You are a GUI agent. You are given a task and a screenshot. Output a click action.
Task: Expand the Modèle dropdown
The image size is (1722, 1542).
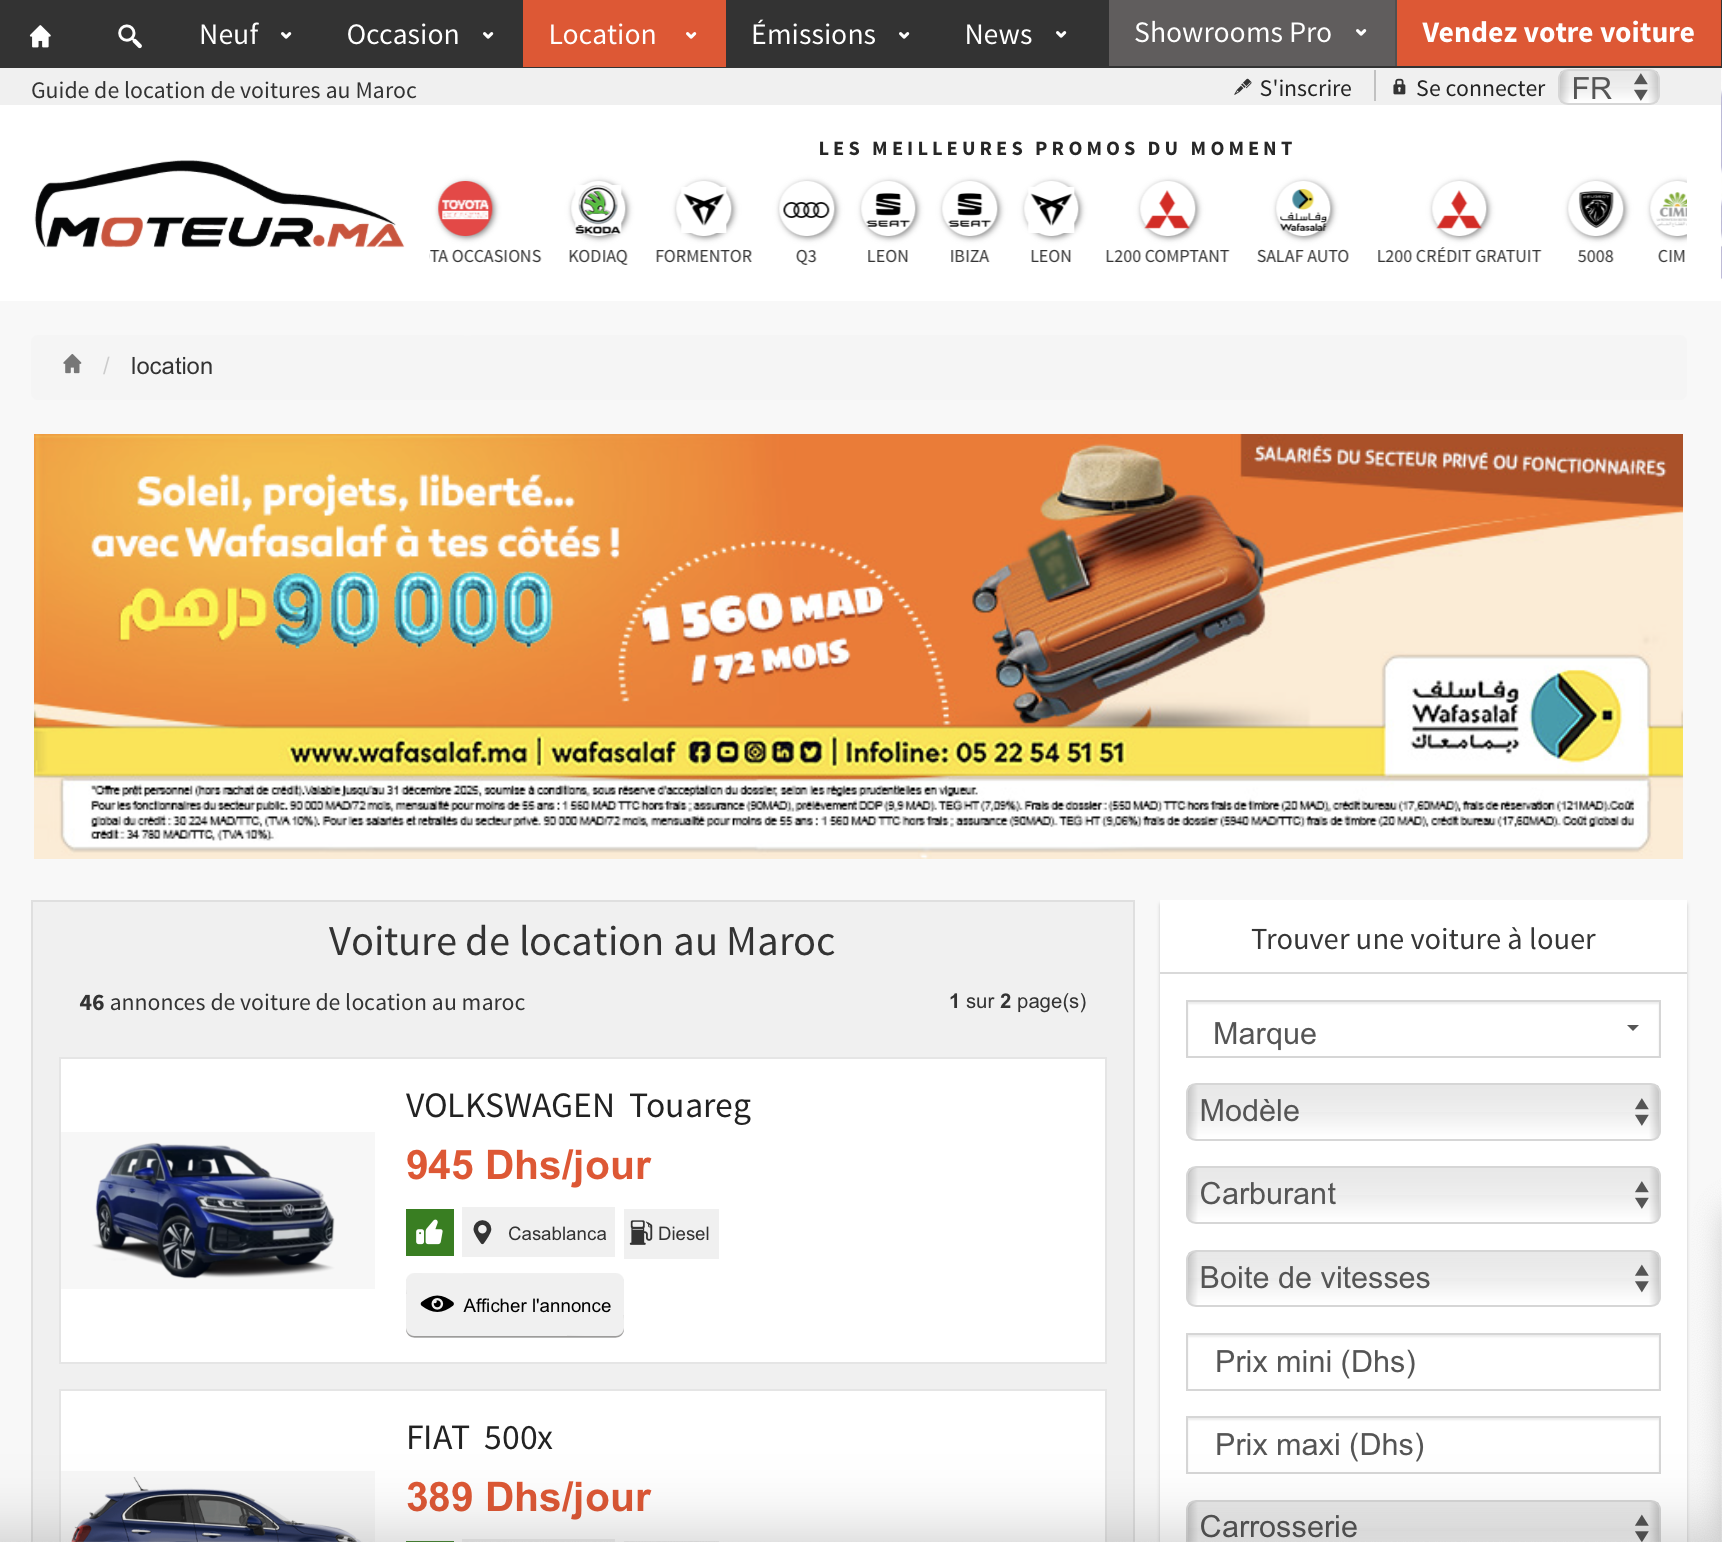tap(1423, 1112)
